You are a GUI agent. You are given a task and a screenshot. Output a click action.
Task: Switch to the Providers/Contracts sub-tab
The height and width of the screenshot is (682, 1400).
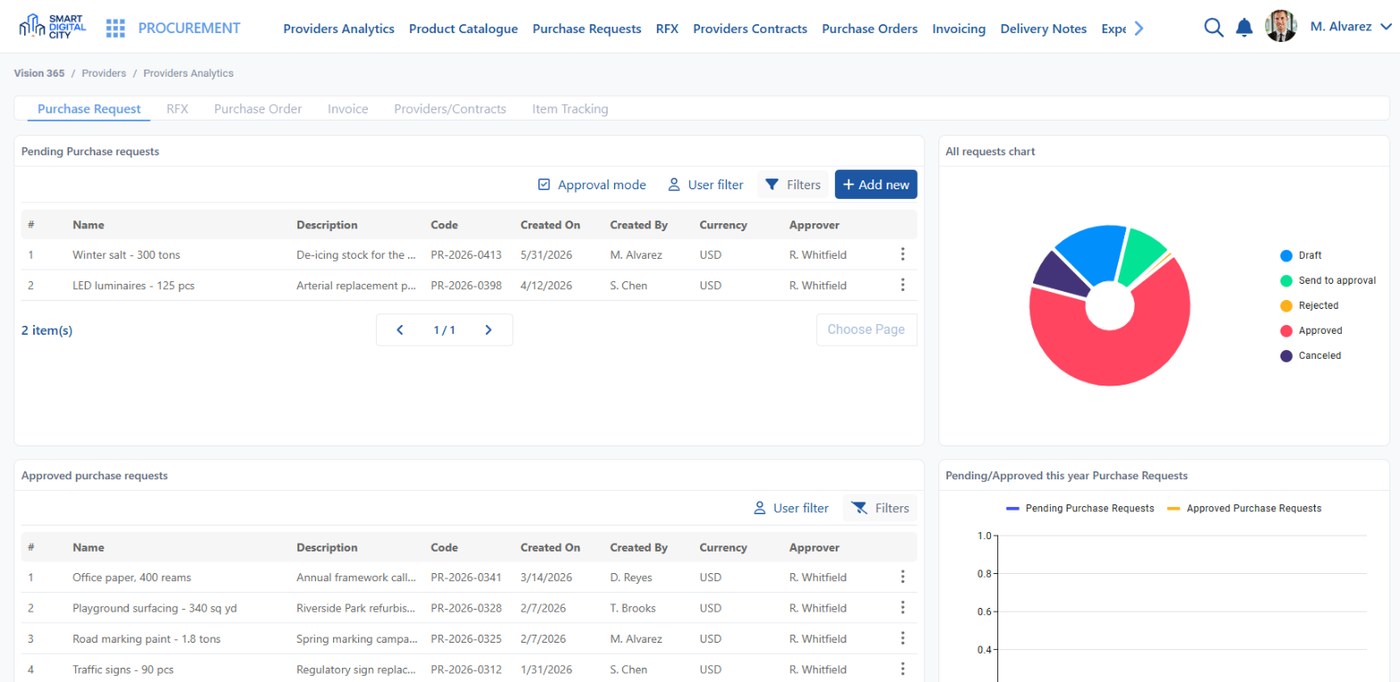450,109
